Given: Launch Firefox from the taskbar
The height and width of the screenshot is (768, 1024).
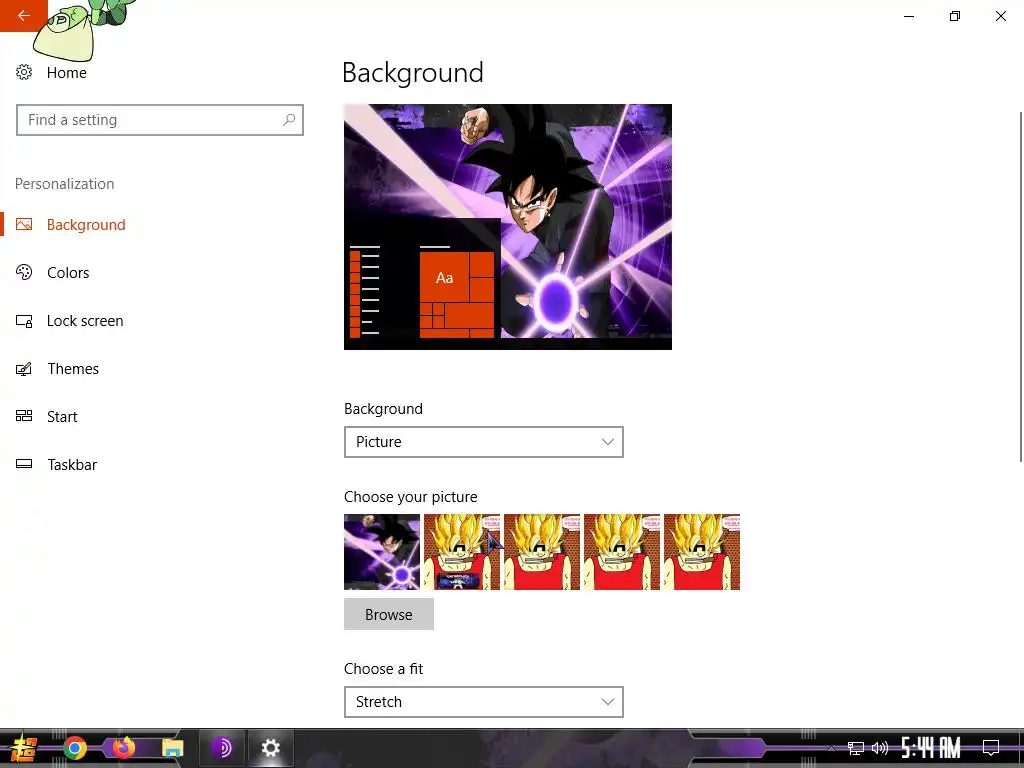Looking at the screenshot, I should tap(123, 748).
